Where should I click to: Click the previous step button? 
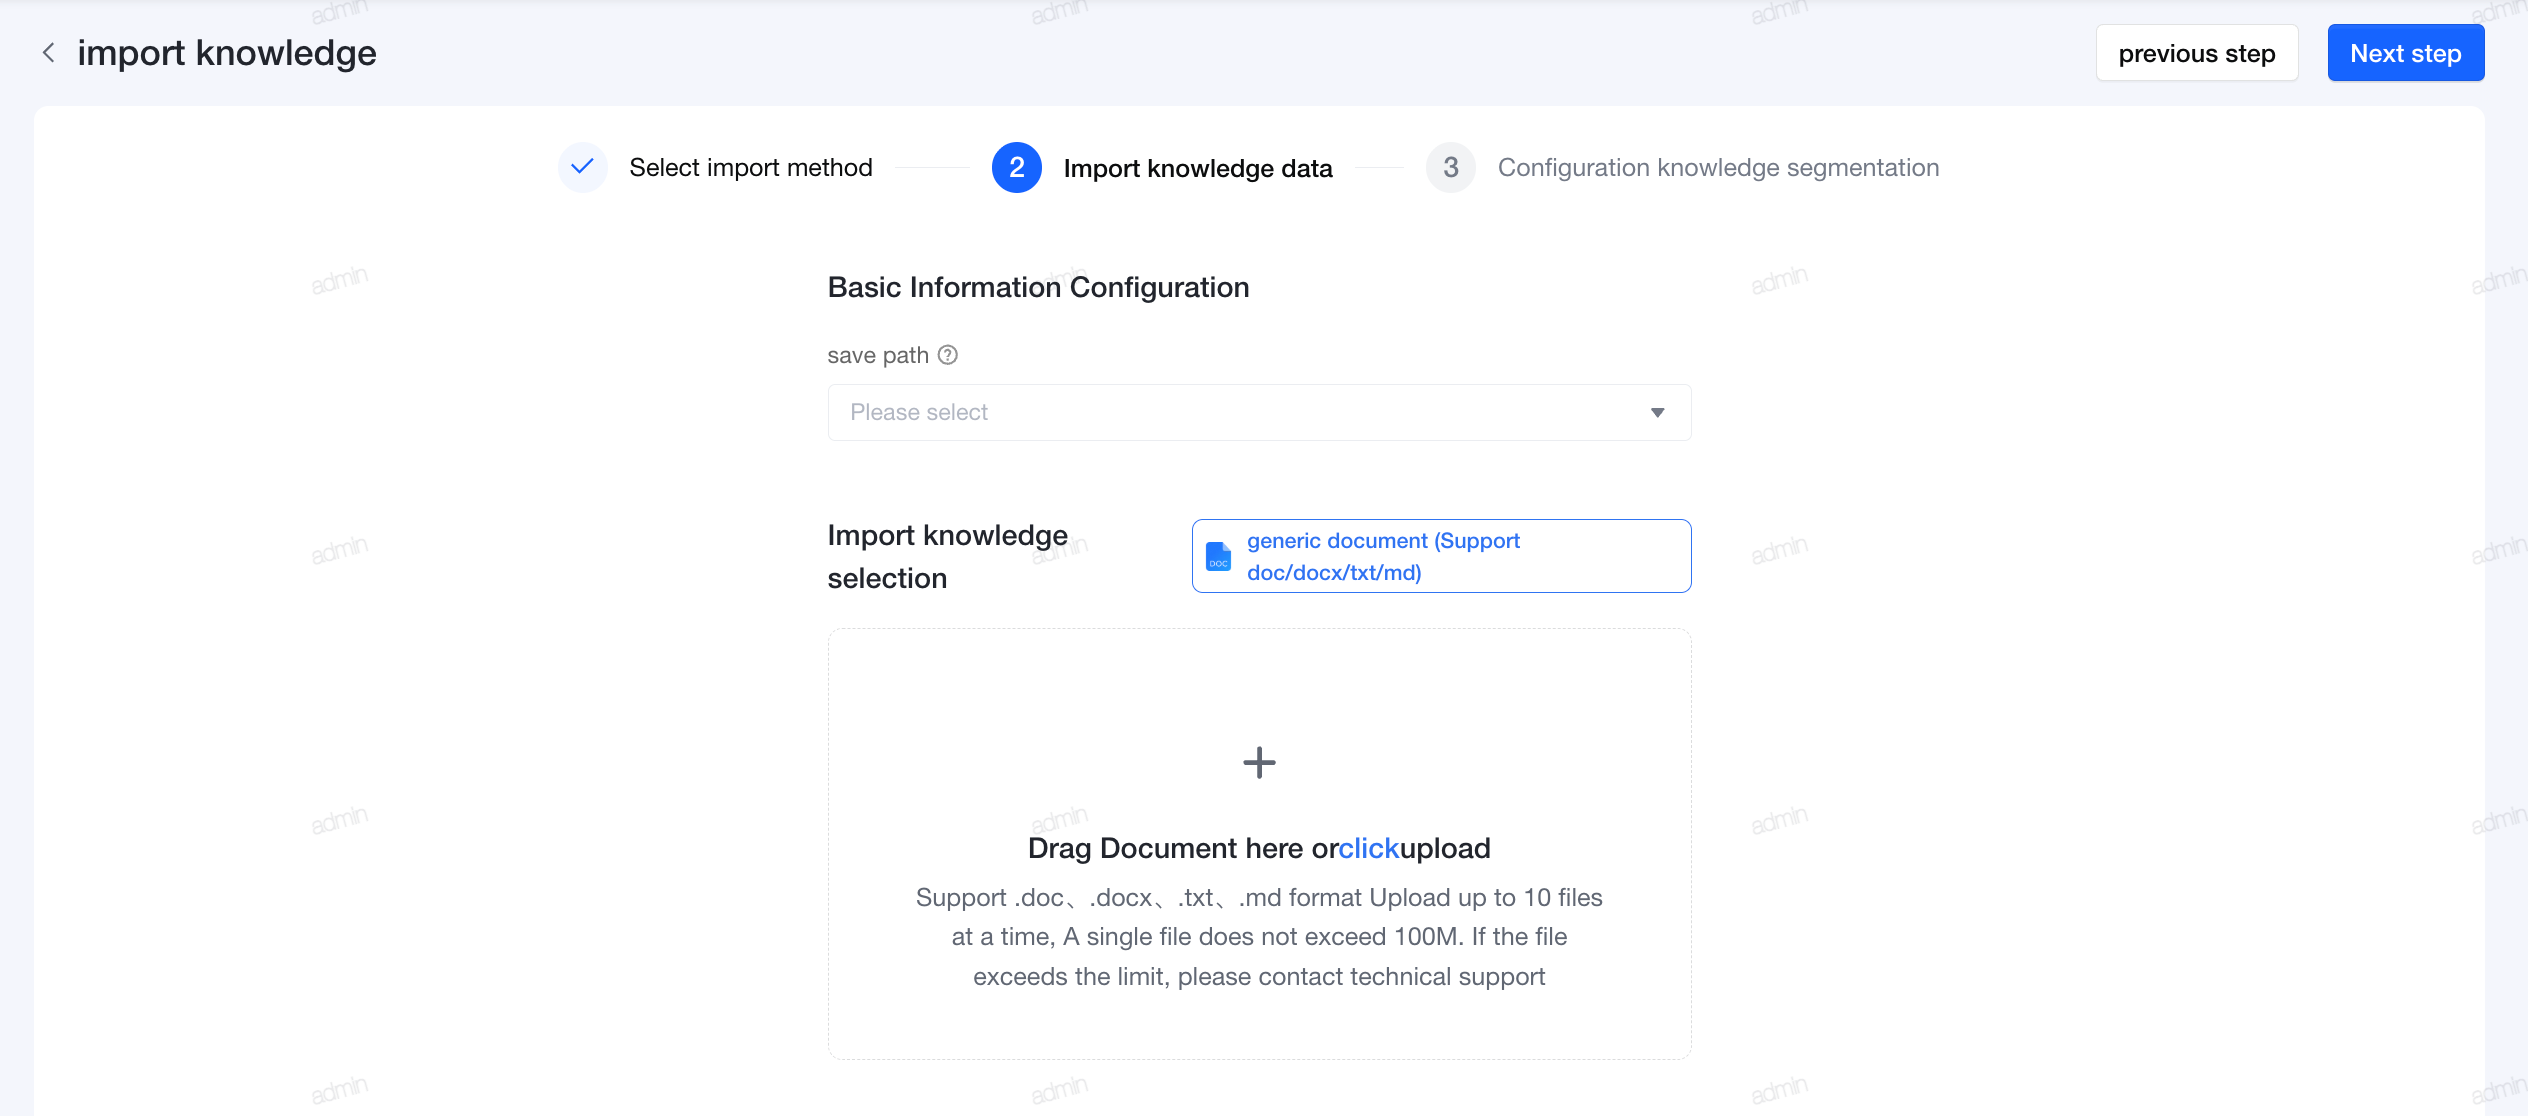click(2196, 53)
